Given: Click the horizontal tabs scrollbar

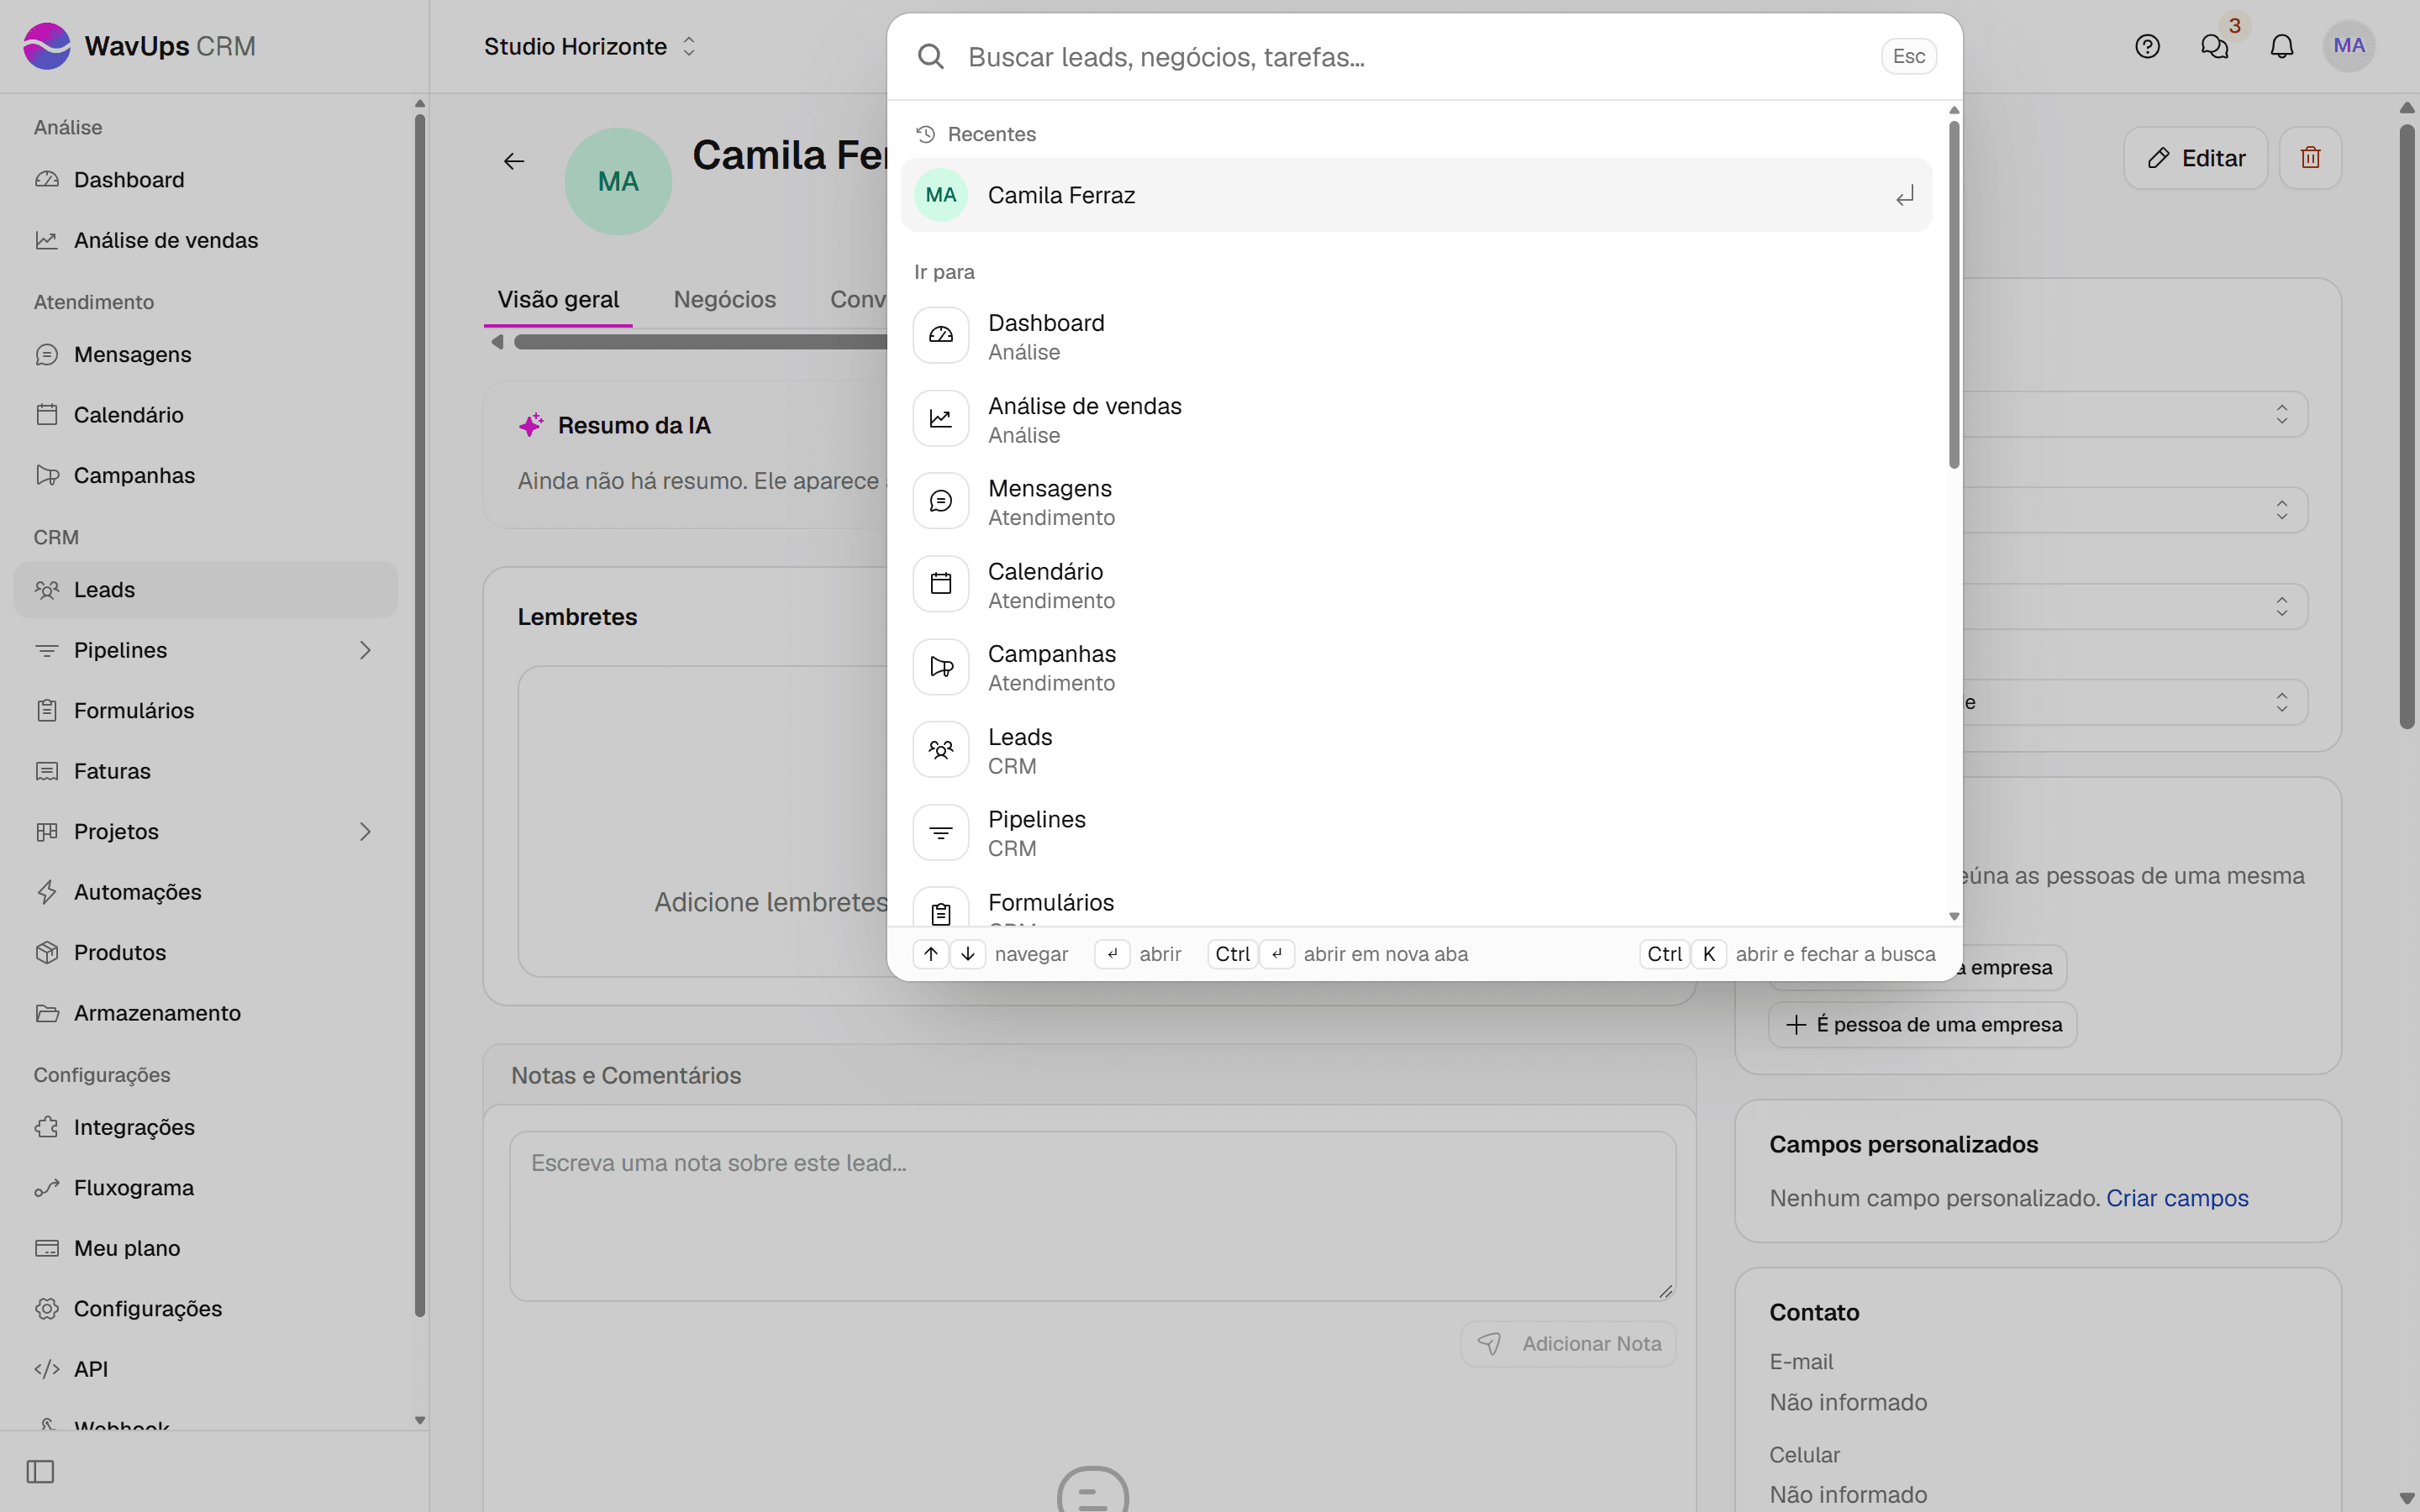Looking at the screenshot, I should pyautogui.click(x=700, y=342).
